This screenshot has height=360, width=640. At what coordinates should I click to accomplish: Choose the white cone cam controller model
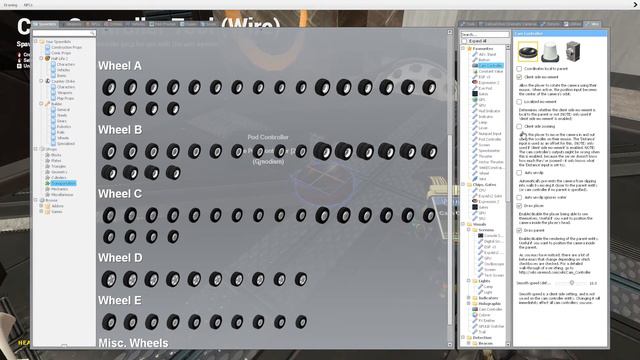[x=550, y=52]
